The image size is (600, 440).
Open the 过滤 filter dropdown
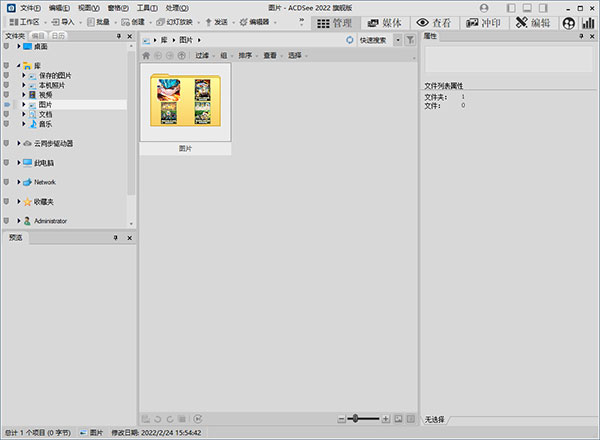pos(205,55)
